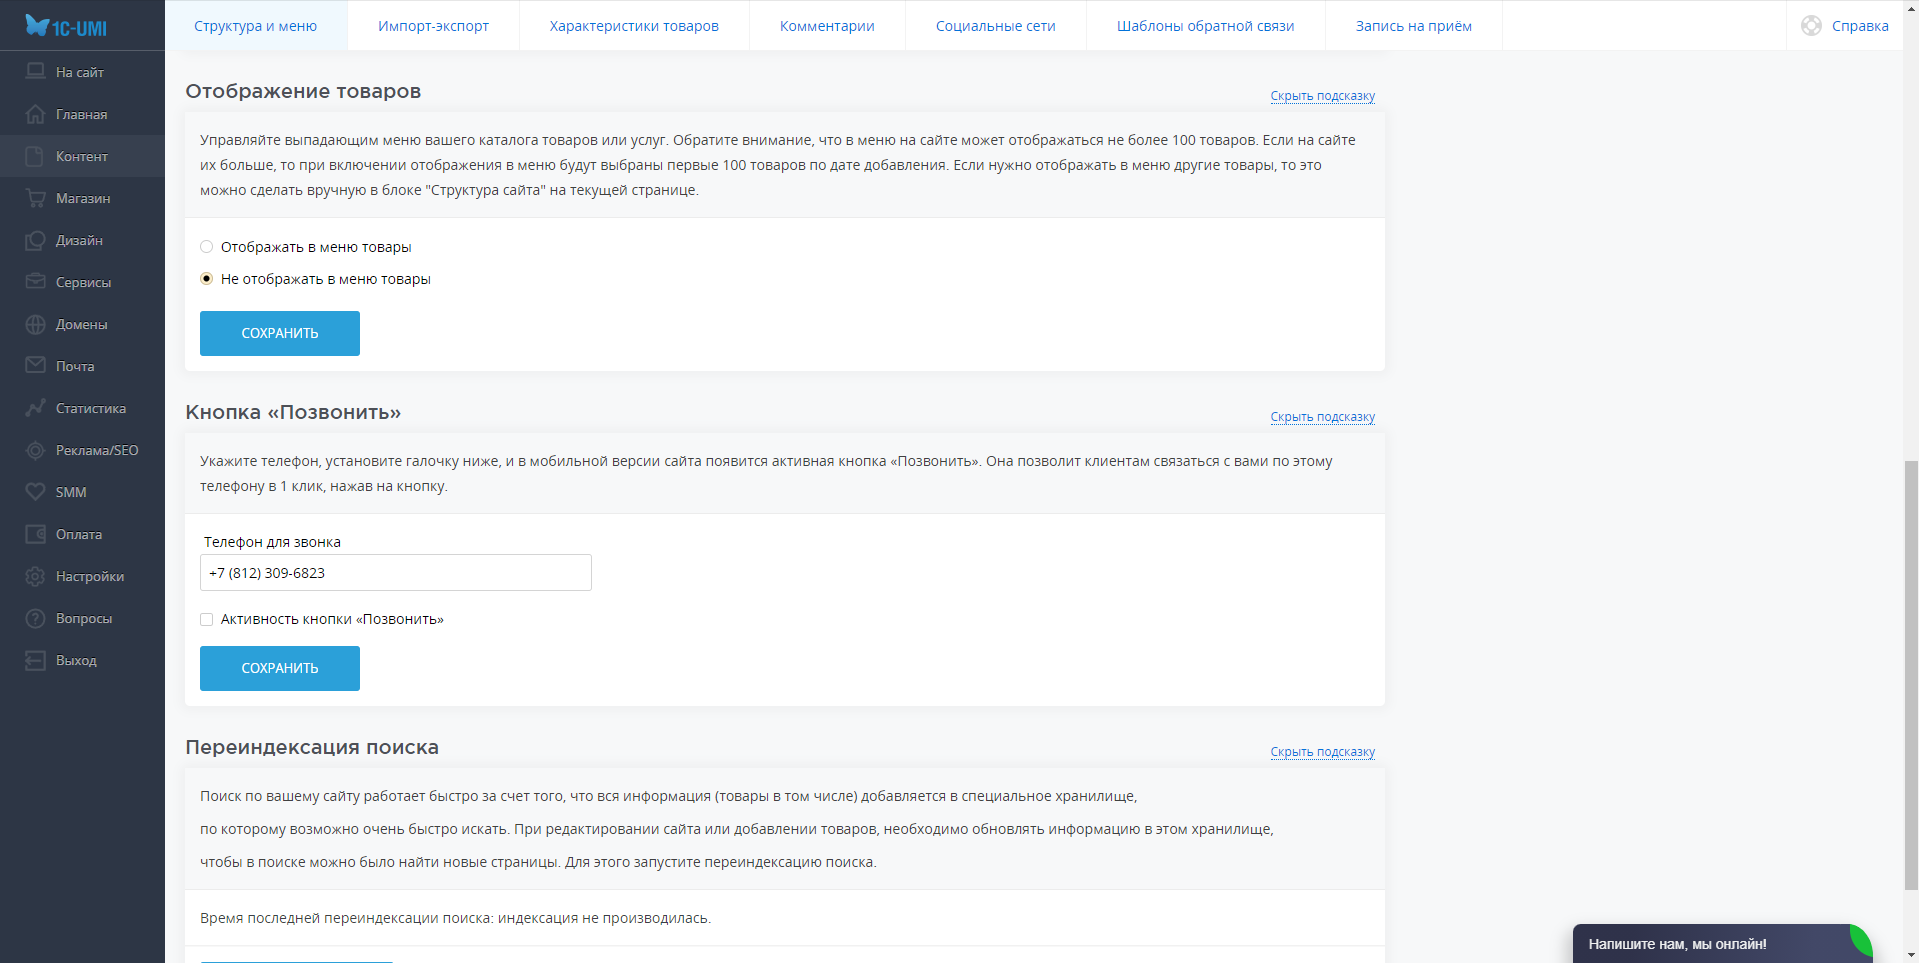Hide hint for 'Переиндексация поиска' section

(1322, 752)
